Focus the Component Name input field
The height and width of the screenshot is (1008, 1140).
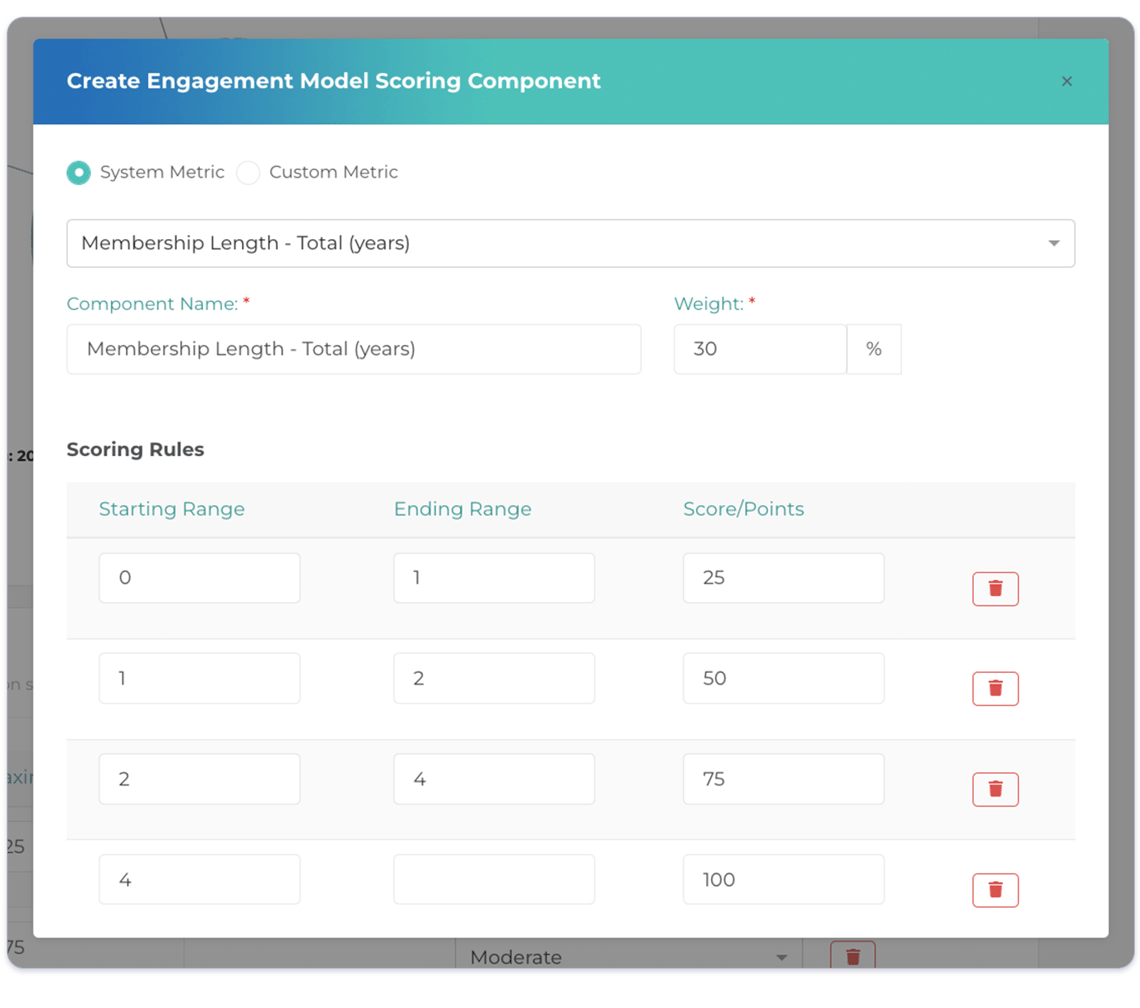click(x=353, y=349)
